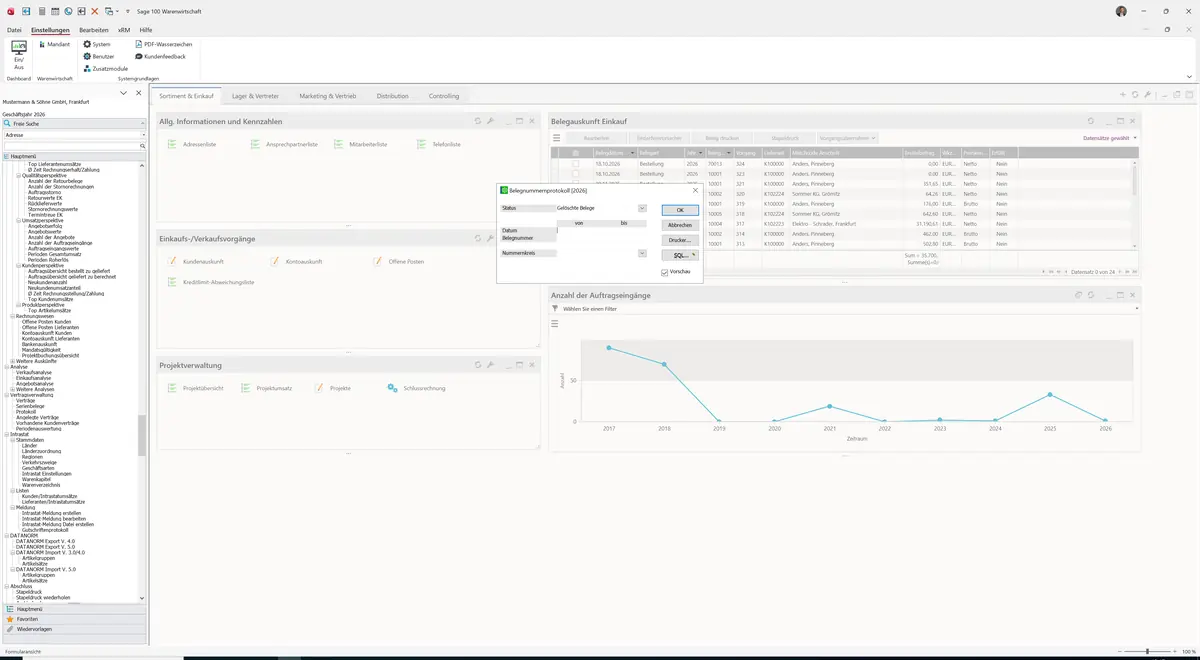The width and height of the screenshot is (1200, 660).
Task: Open Ansprechpartnerliste shortcut
Action: click(x=283, y=144)
